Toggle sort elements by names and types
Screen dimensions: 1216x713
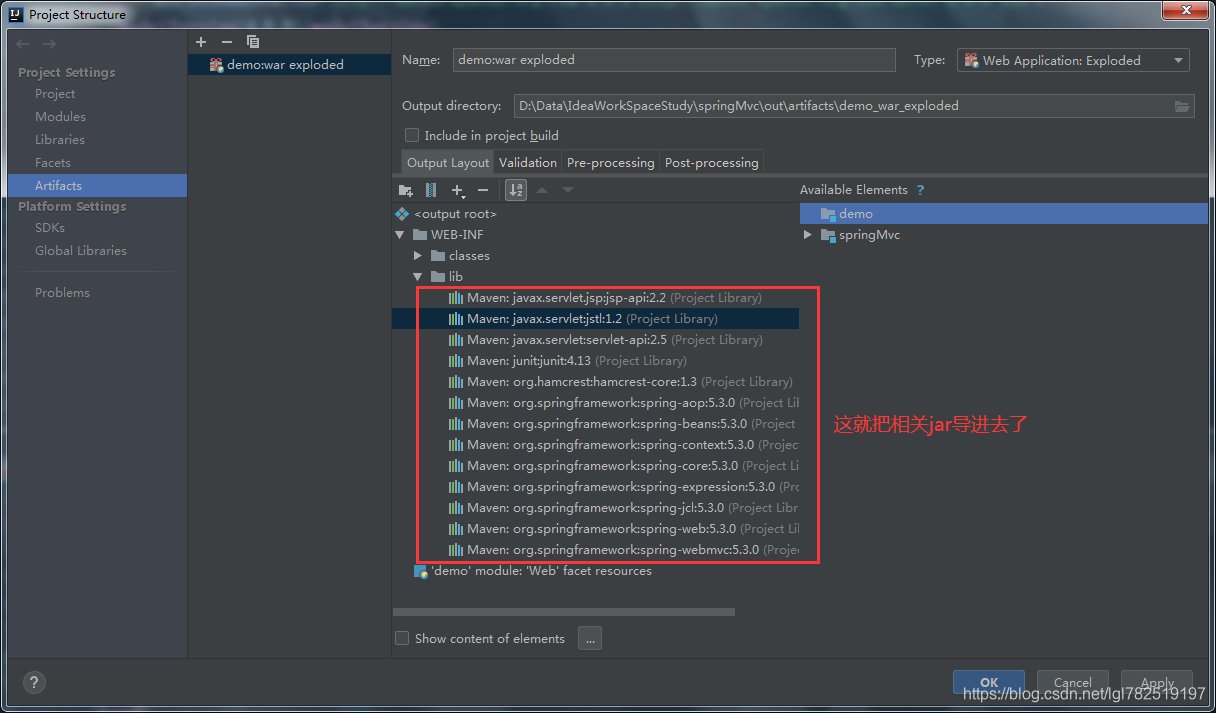click(x=516, y=190)
